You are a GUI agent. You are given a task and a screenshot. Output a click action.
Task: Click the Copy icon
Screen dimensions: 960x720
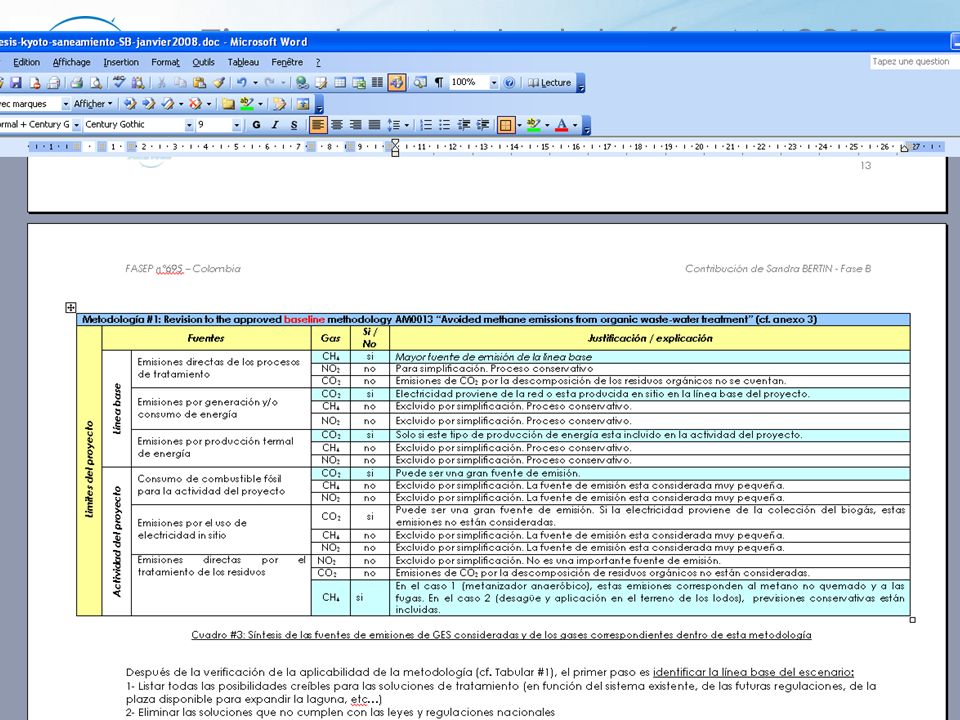pyautogui.click(x=180, y=83)
